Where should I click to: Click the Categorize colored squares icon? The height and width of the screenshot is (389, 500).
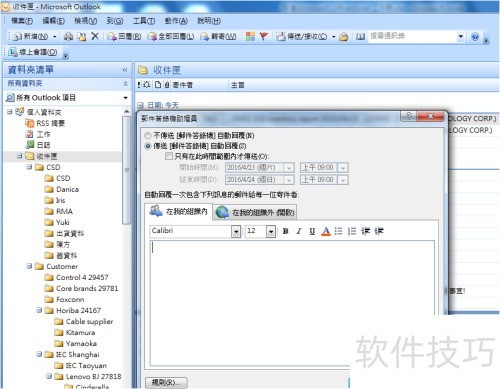tap(250, 36)
